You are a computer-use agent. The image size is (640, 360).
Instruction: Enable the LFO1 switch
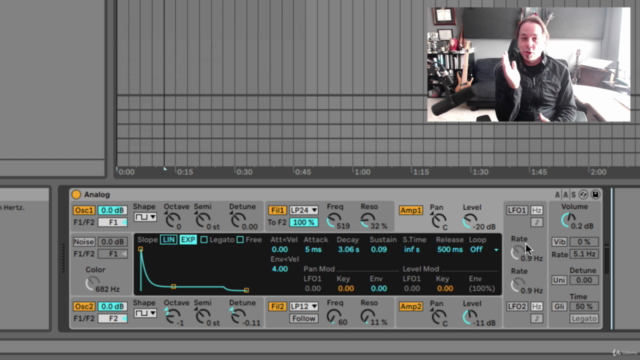517,210
